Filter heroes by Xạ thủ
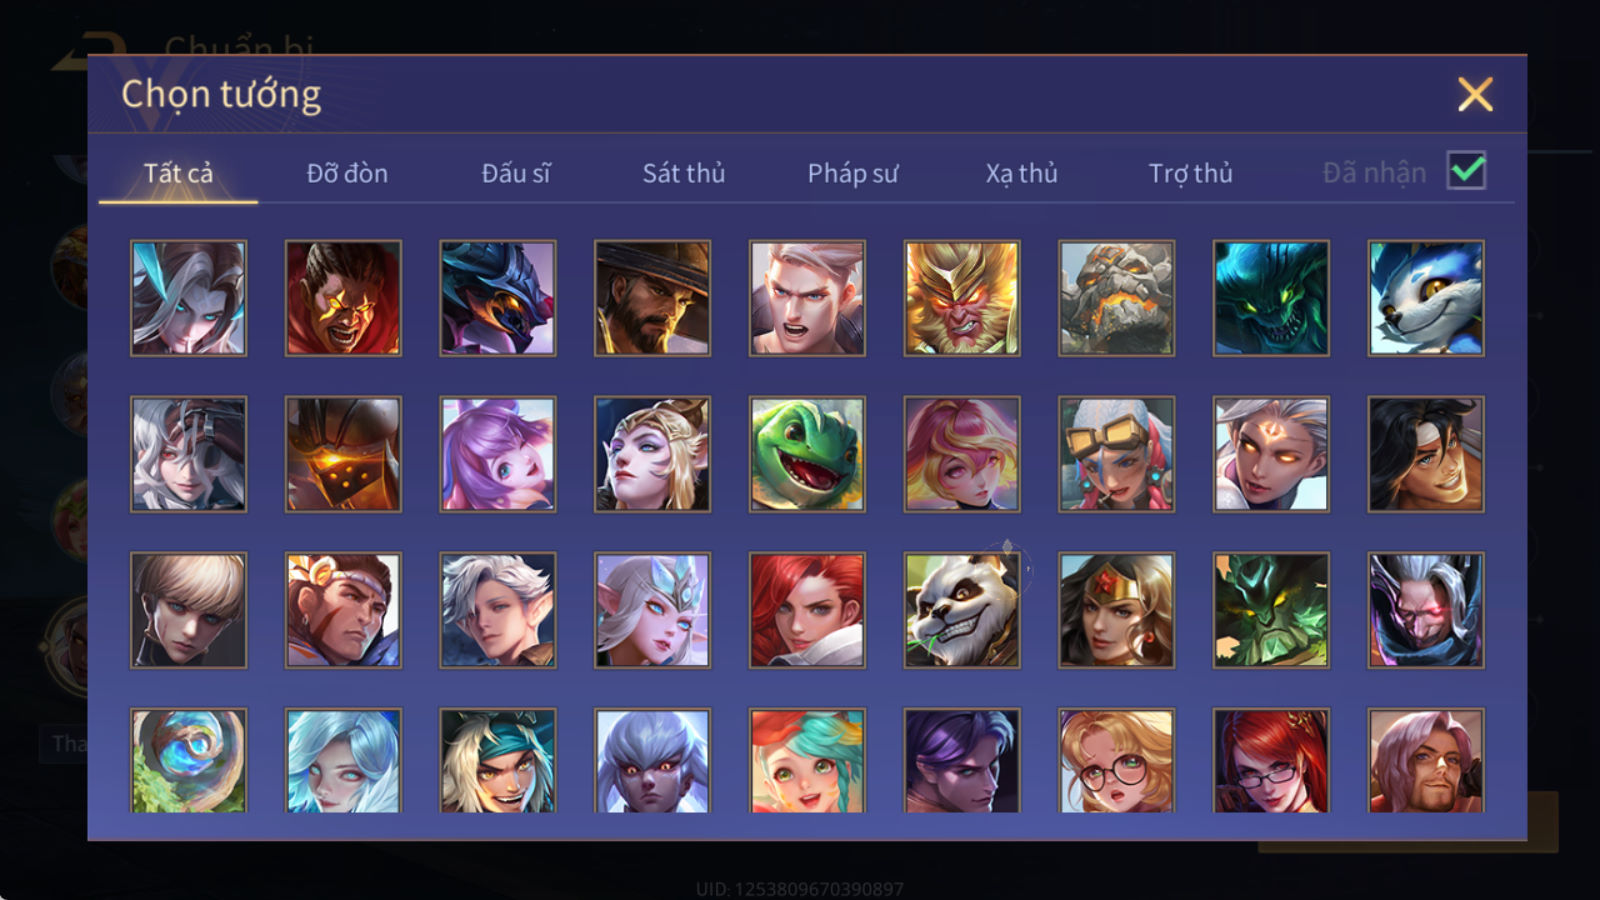This screenshot has width=1600, height=900. (1021, 173)
